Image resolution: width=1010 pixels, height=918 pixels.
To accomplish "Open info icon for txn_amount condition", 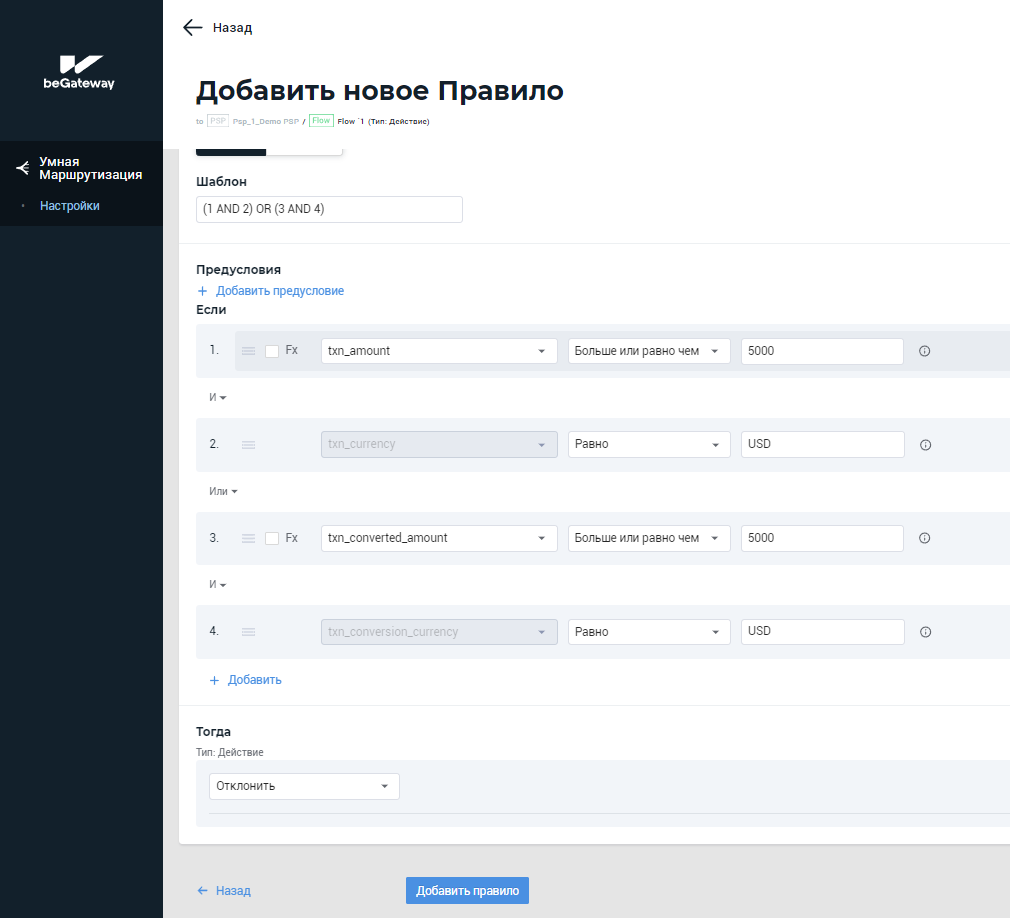I will point(925,351).
